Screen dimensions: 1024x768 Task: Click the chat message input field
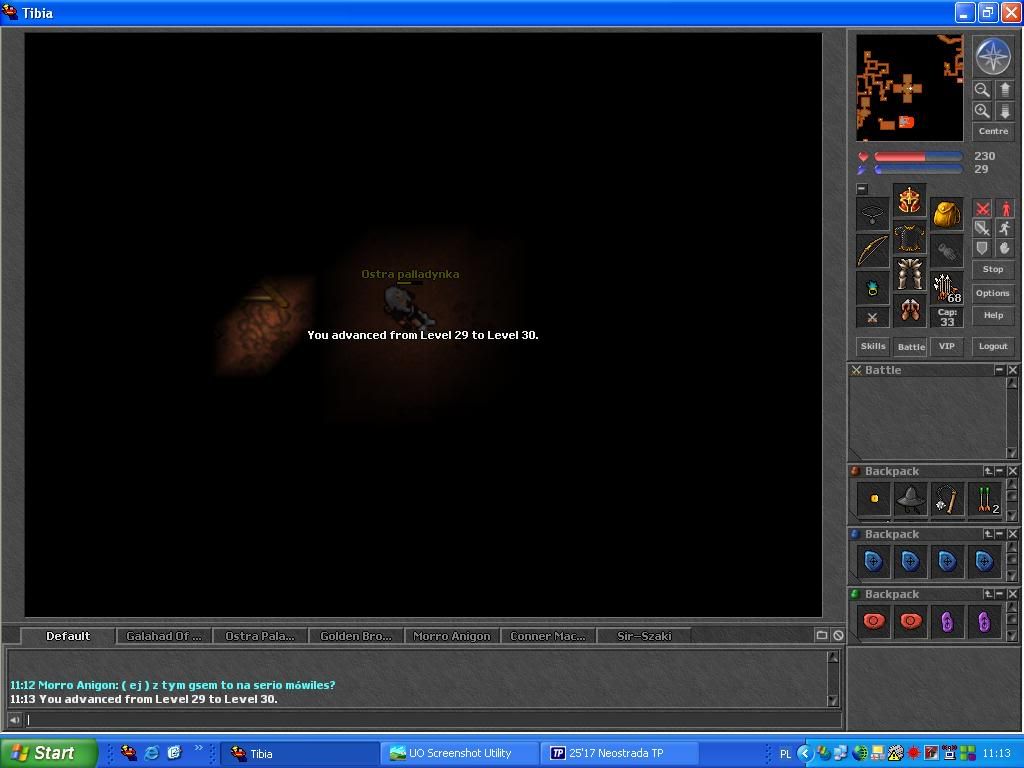coord(432,720)
